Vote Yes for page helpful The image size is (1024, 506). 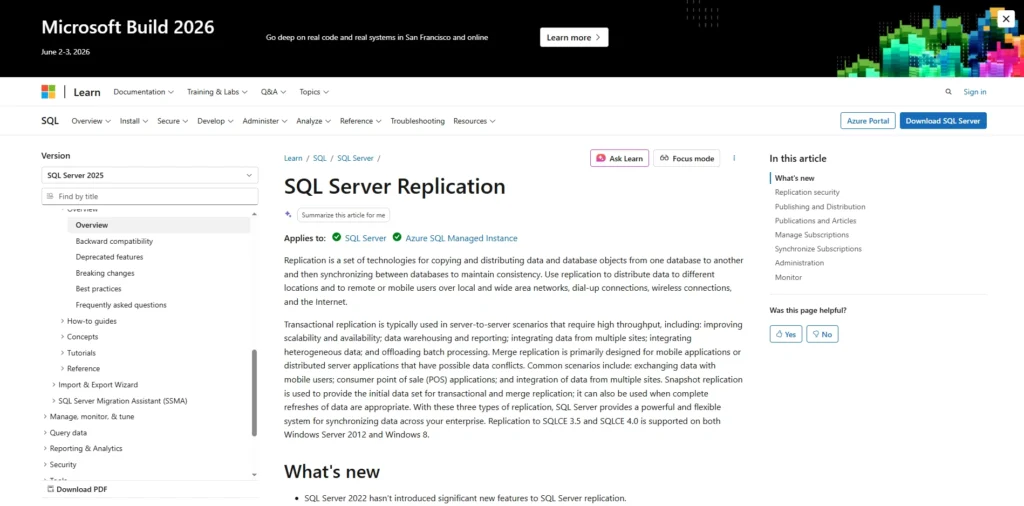786,334
